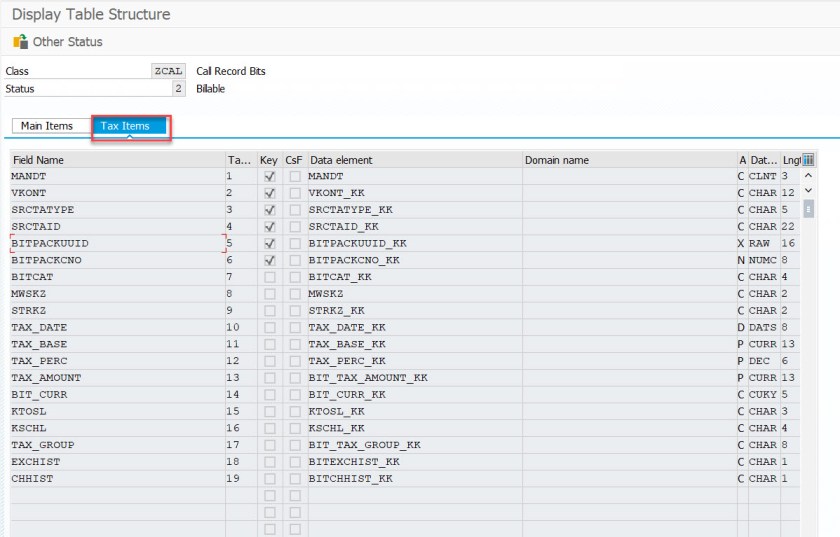
Task: Toggle CsF checkbox for MANDT
Action: 295,176
